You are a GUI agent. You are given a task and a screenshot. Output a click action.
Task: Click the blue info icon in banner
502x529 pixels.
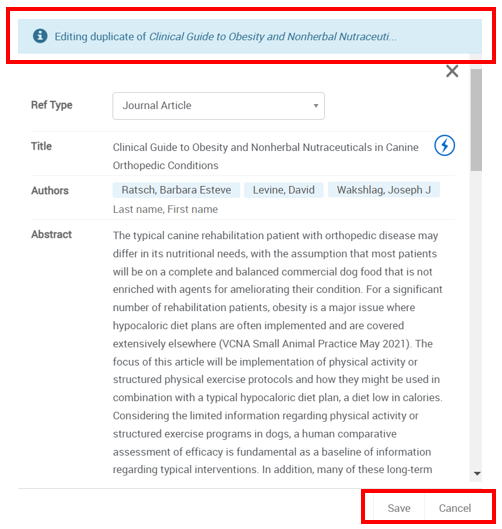click(40, 36)
